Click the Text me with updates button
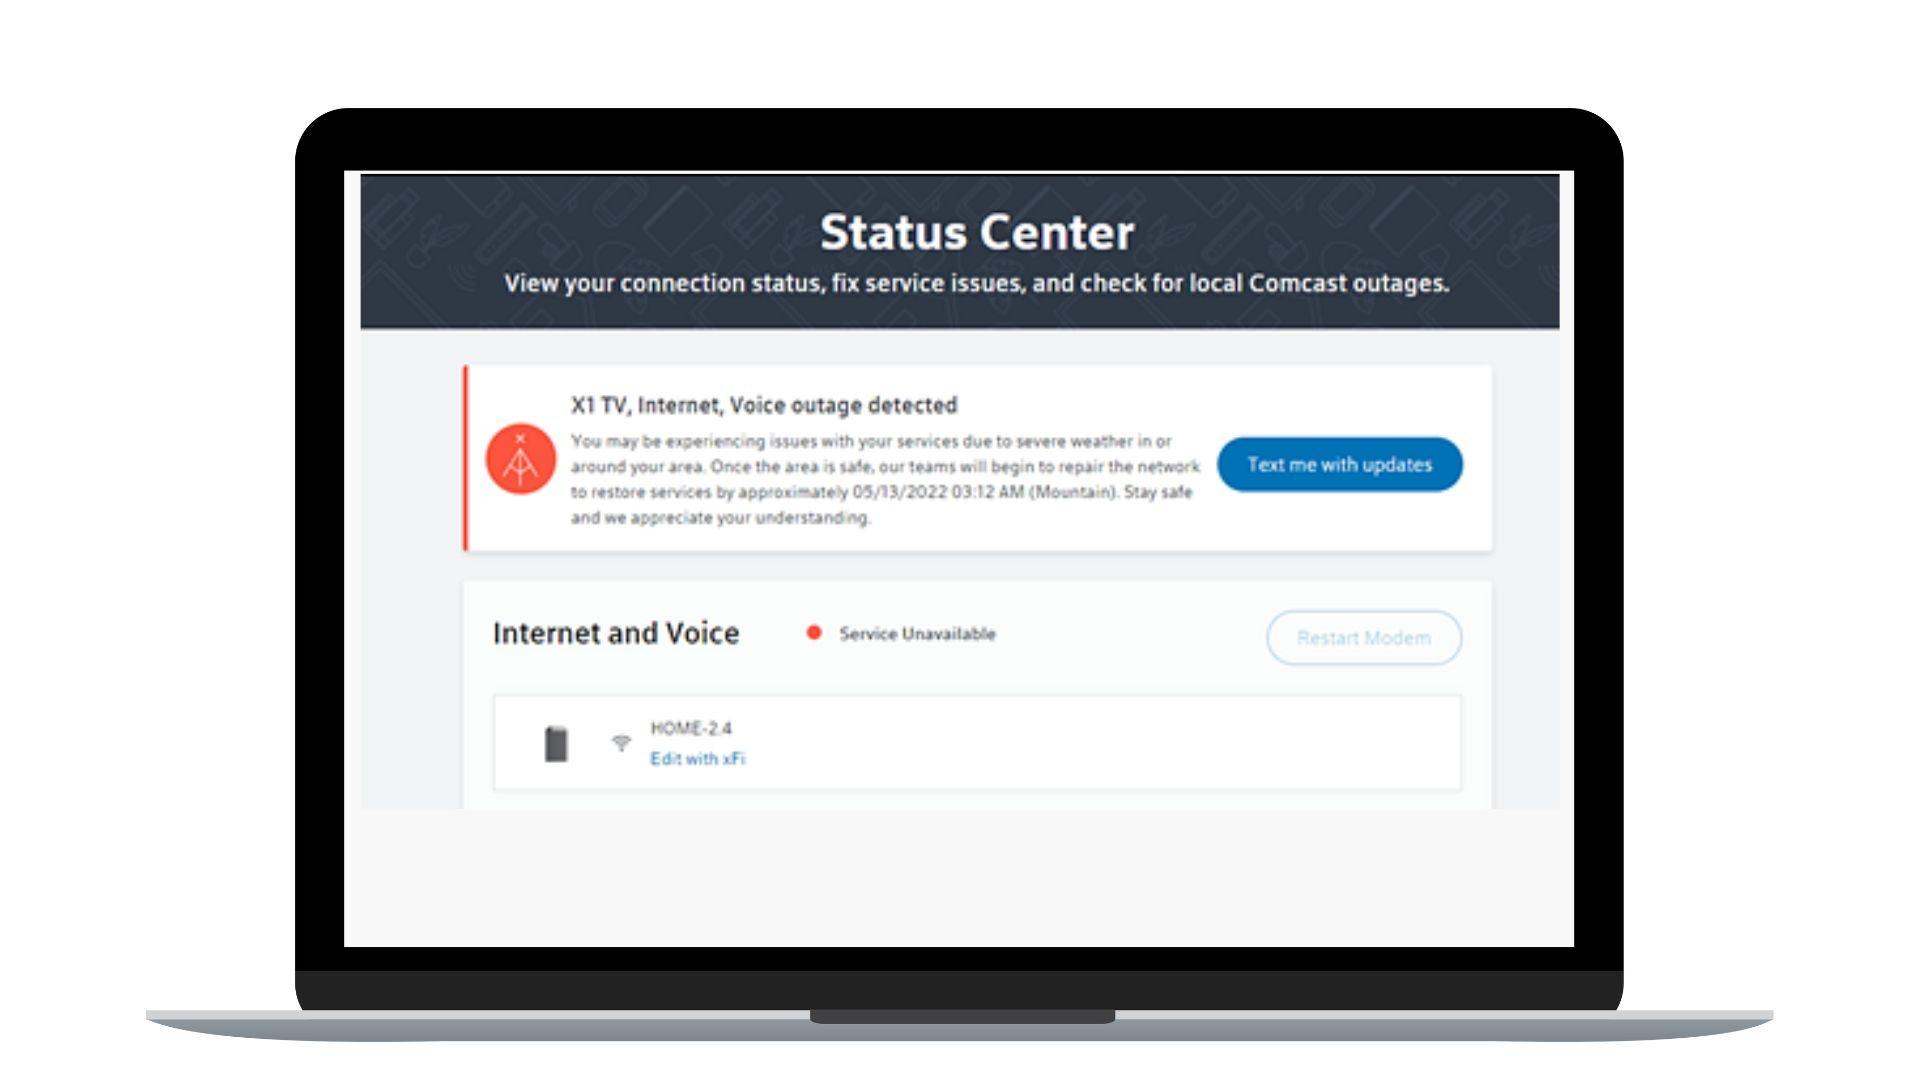The height and width of the screenshot is (1080, 1920). click(1338, 464)
